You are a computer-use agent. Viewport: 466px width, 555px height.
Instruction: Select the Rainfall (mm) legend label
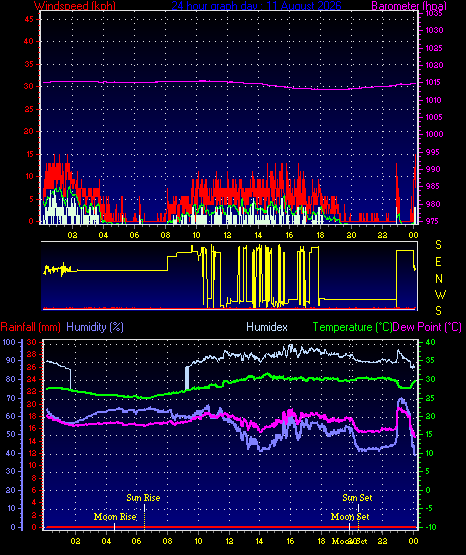tap(30, 327)
